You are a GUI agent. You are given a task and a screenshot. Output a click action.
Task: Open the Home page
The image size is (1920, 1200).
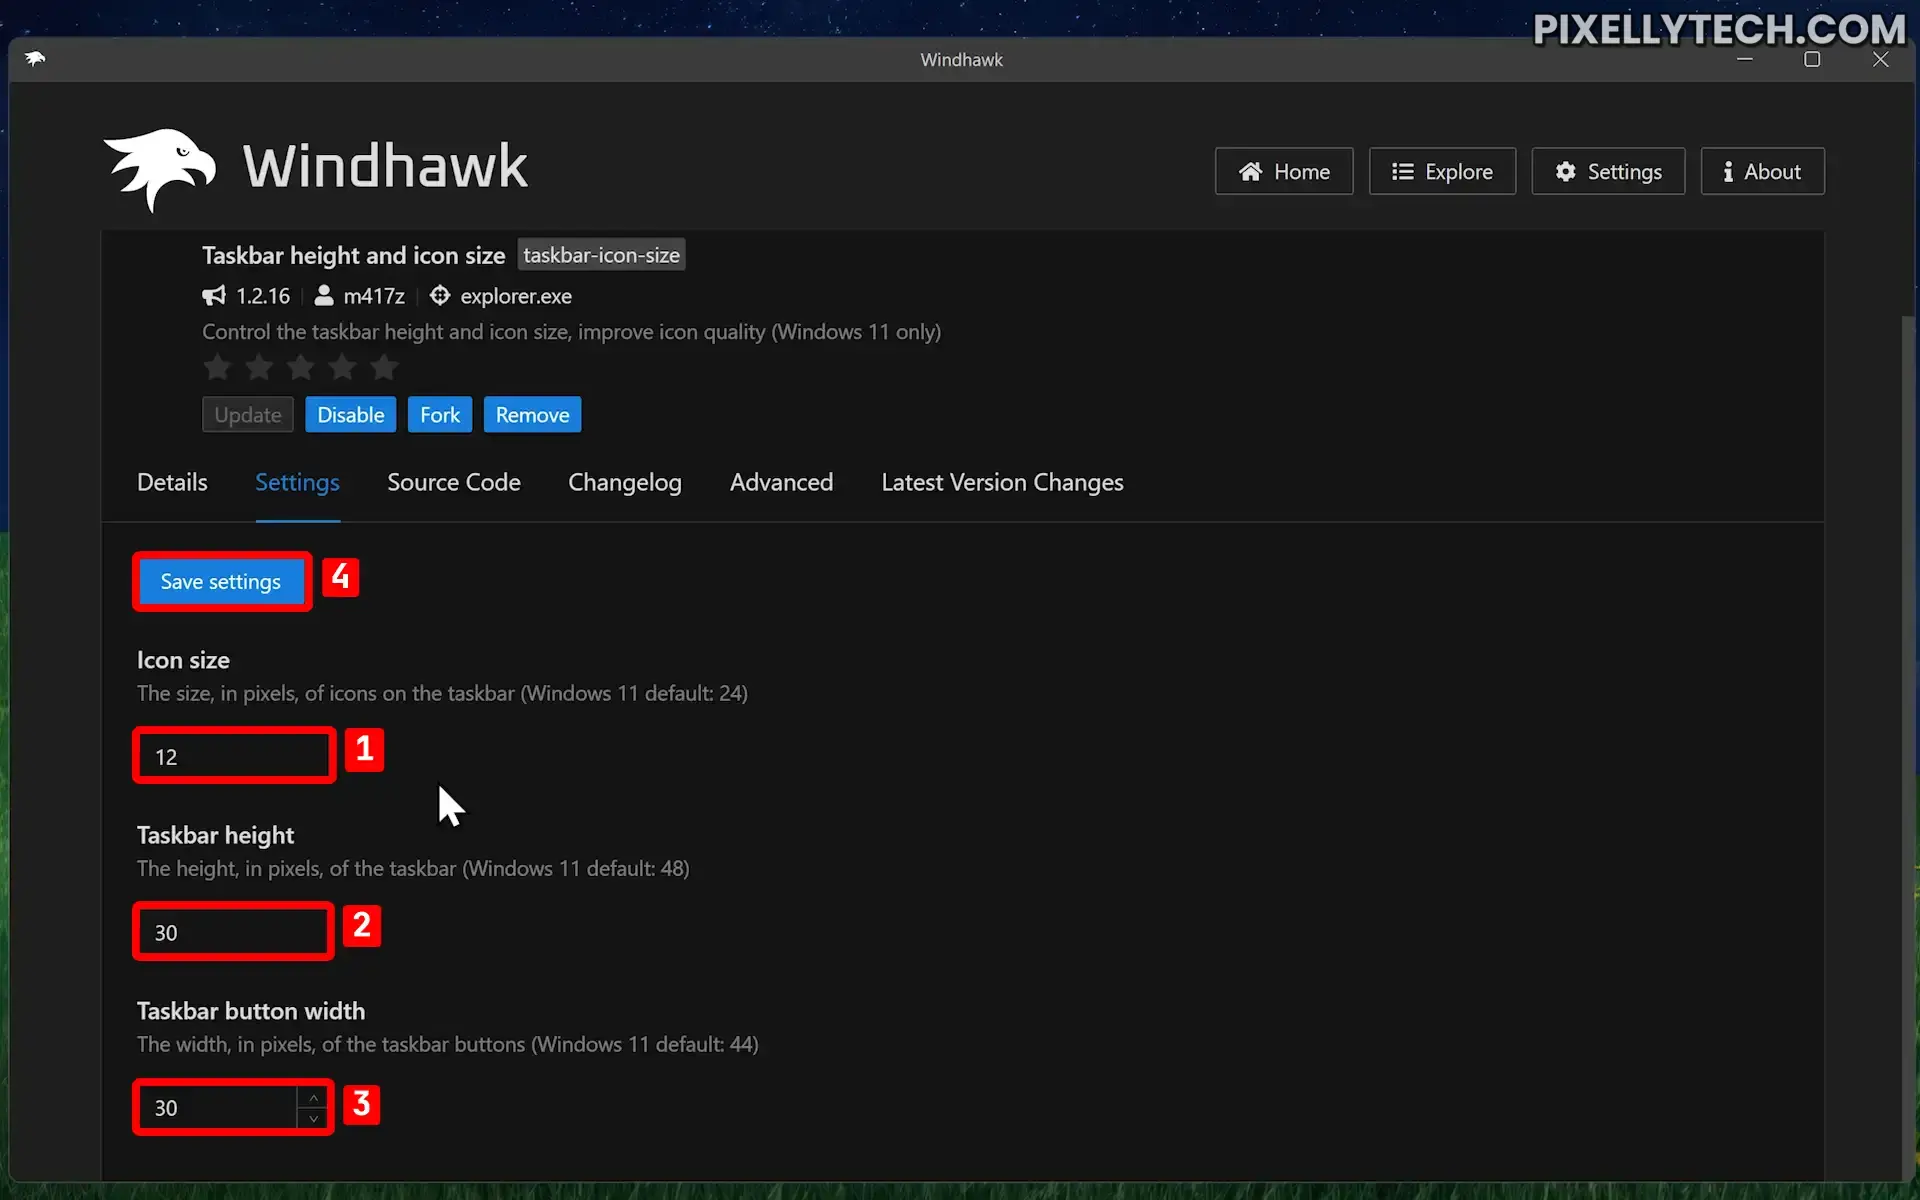1284,171
